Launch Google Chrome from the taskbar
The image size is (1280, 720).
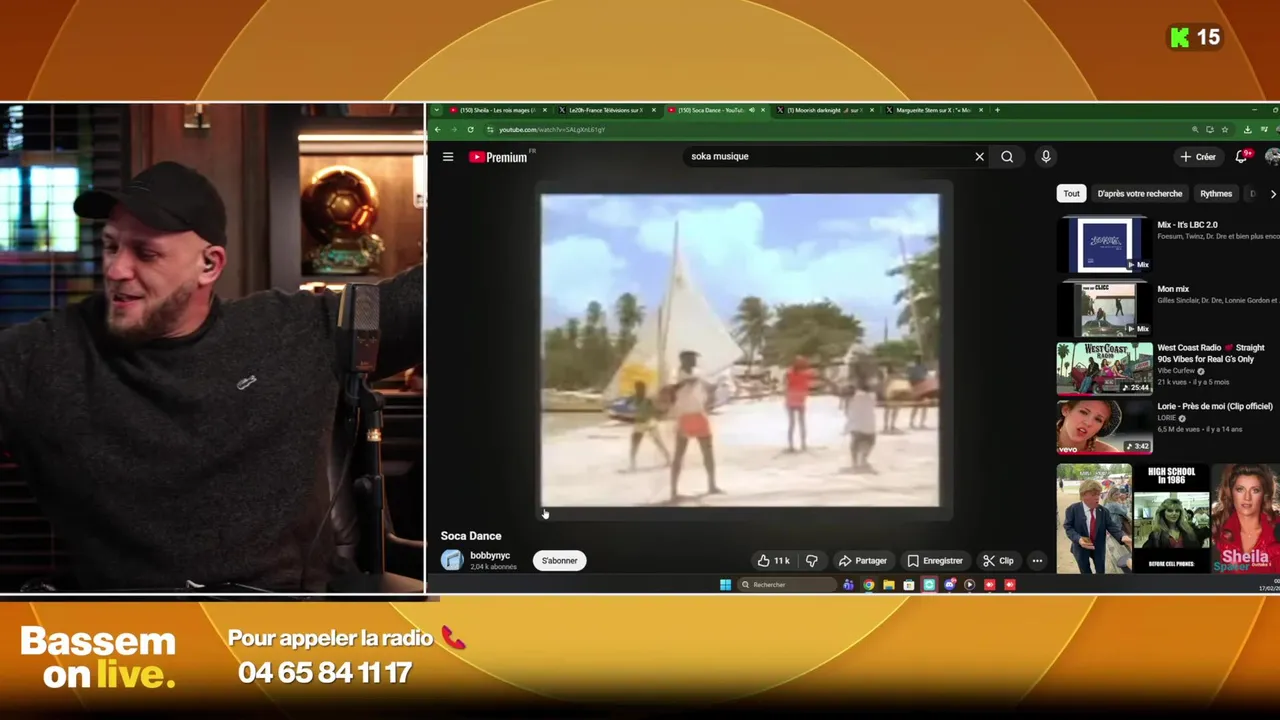(x=868, y=585)
